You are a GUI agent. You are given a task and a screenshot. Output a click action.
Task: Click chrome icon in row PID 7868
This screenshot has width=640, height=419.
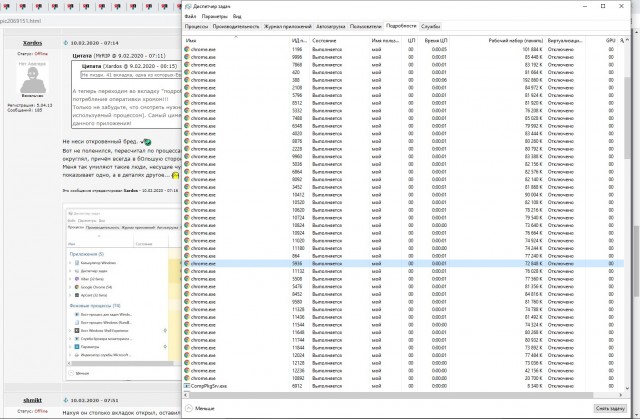[x=187, y=64]
